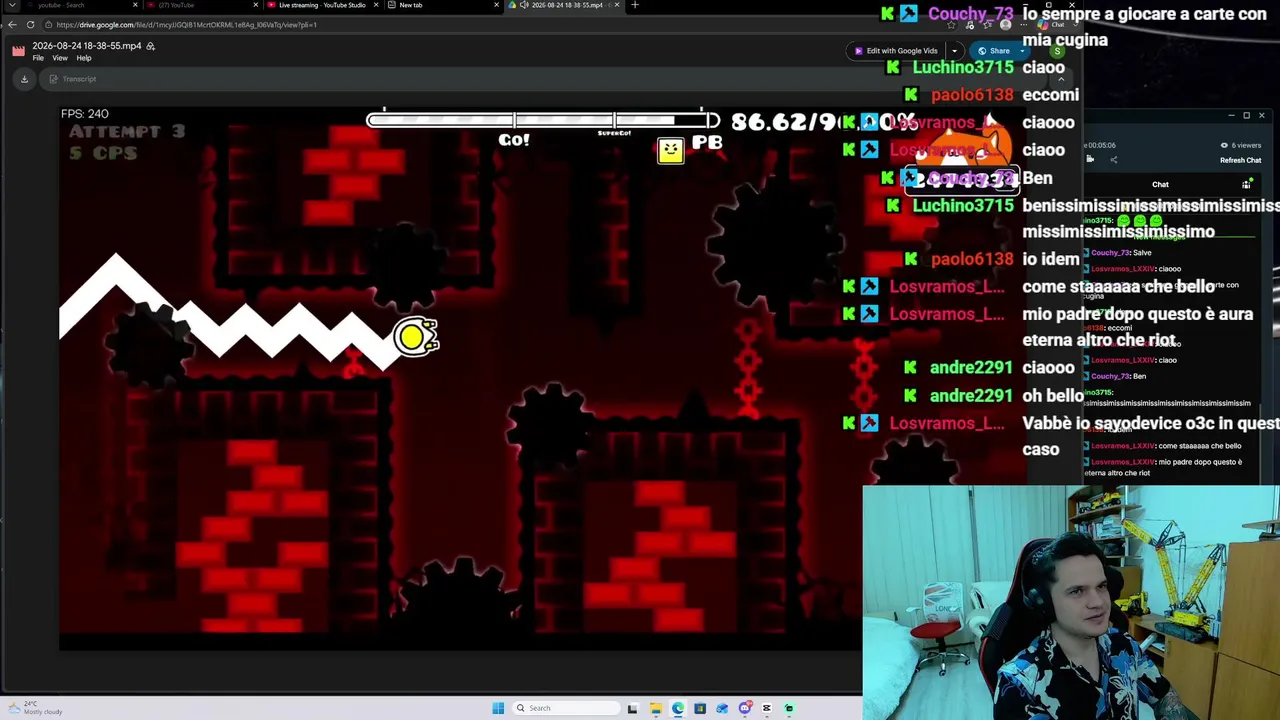The width and height of the screenshot is (1280, 720).
Task: Click the taskbar Search box
Action: pyautogui.click(x=566, y=708)
